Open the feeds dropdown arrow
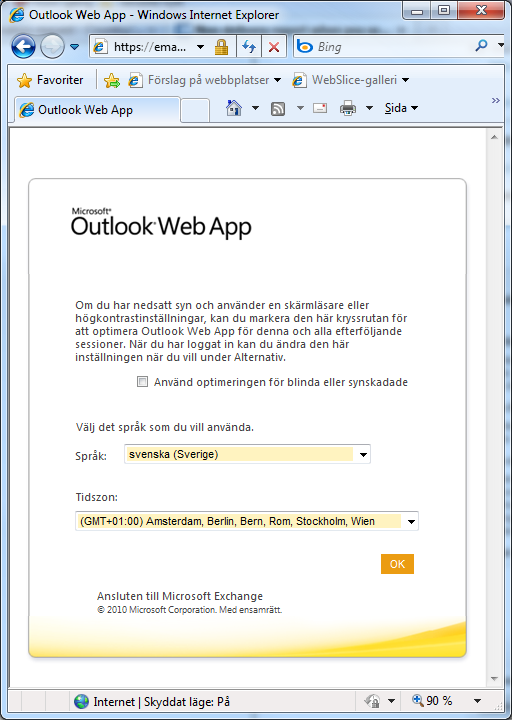This screenshot has width=512, height=720. point(300,108)
